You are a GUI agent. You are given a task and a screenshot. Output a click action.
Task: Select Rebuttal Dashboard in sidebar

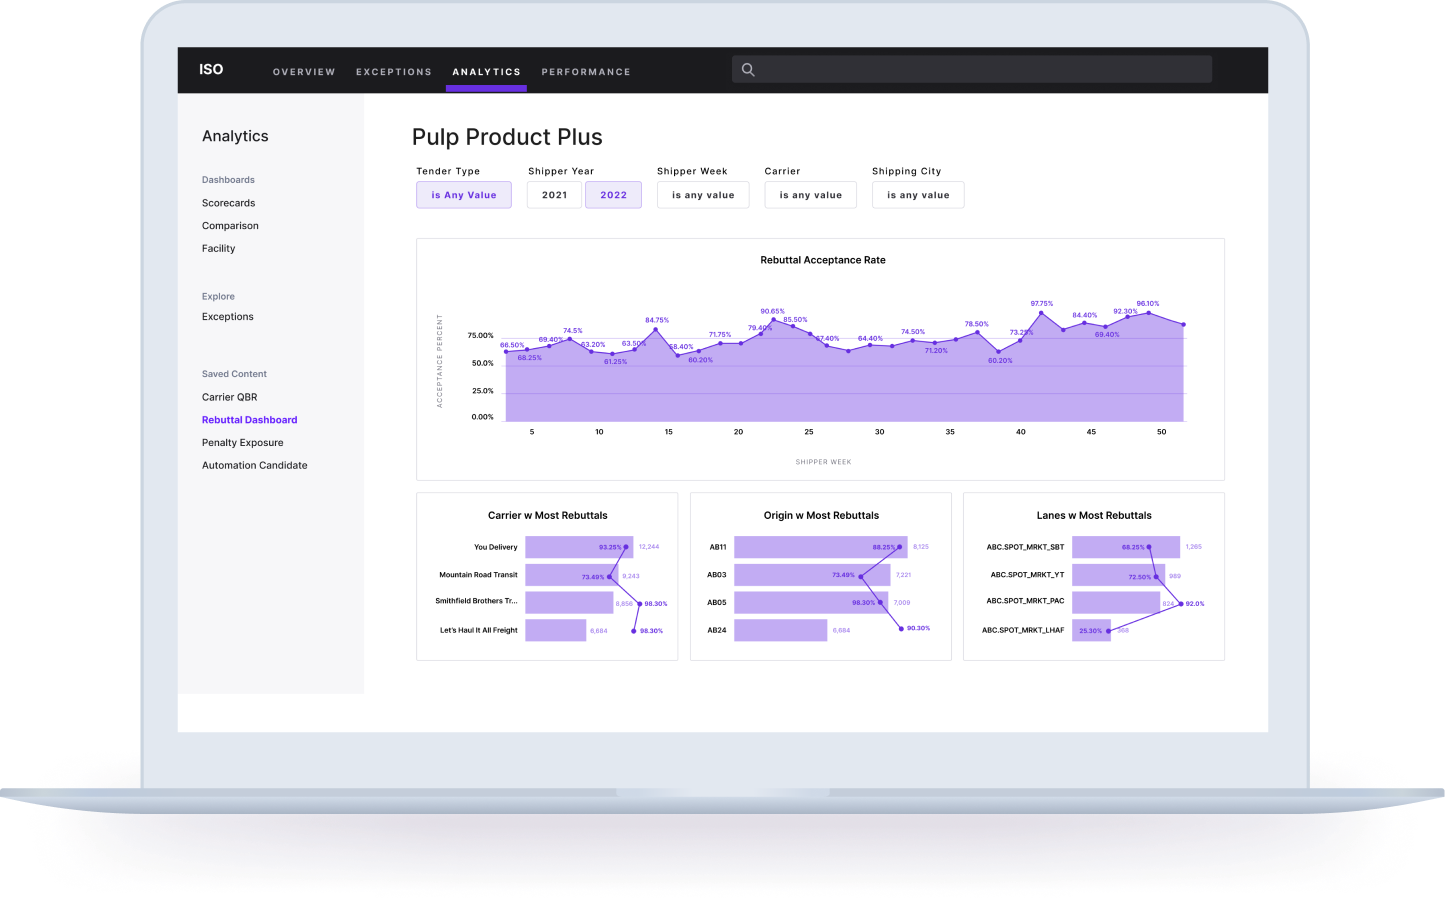[249, 420]
